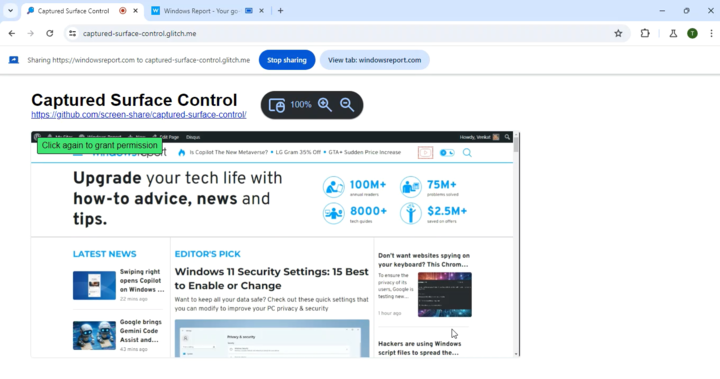720x379 pixels.
Task: Click the sharing indicator icon on Windows Report tab
Action: (x=249, y=11)
